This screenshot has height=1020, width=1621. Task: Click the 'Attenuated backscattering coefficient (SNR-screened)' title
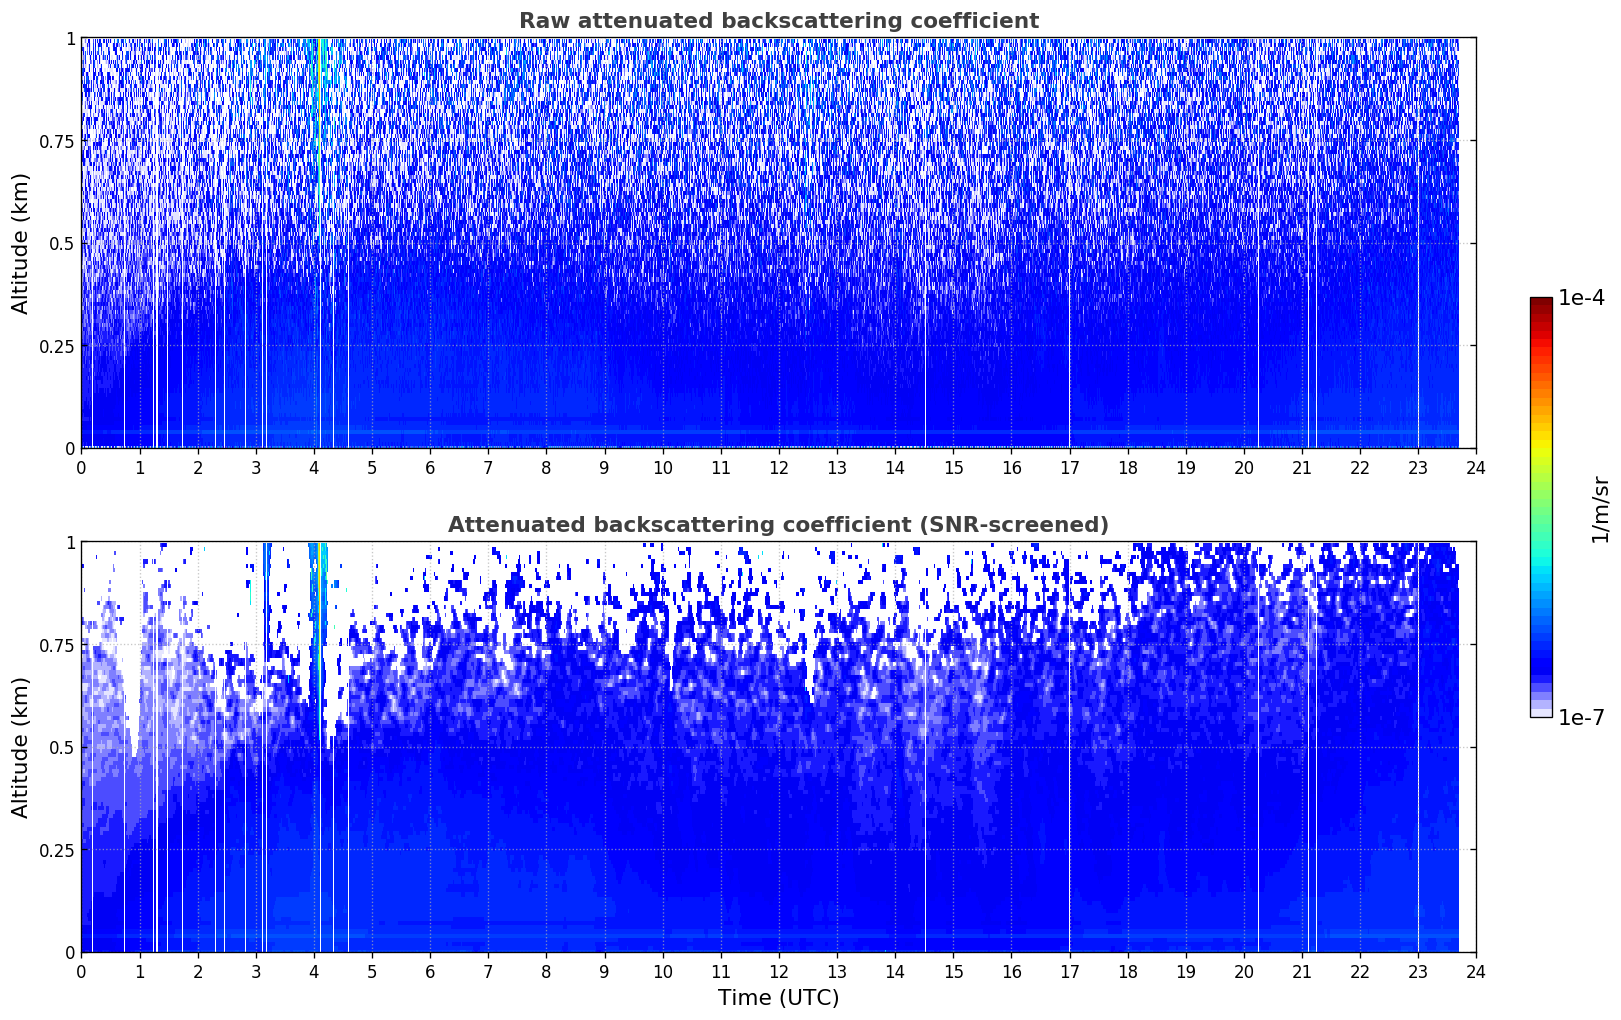pos(778,525)
